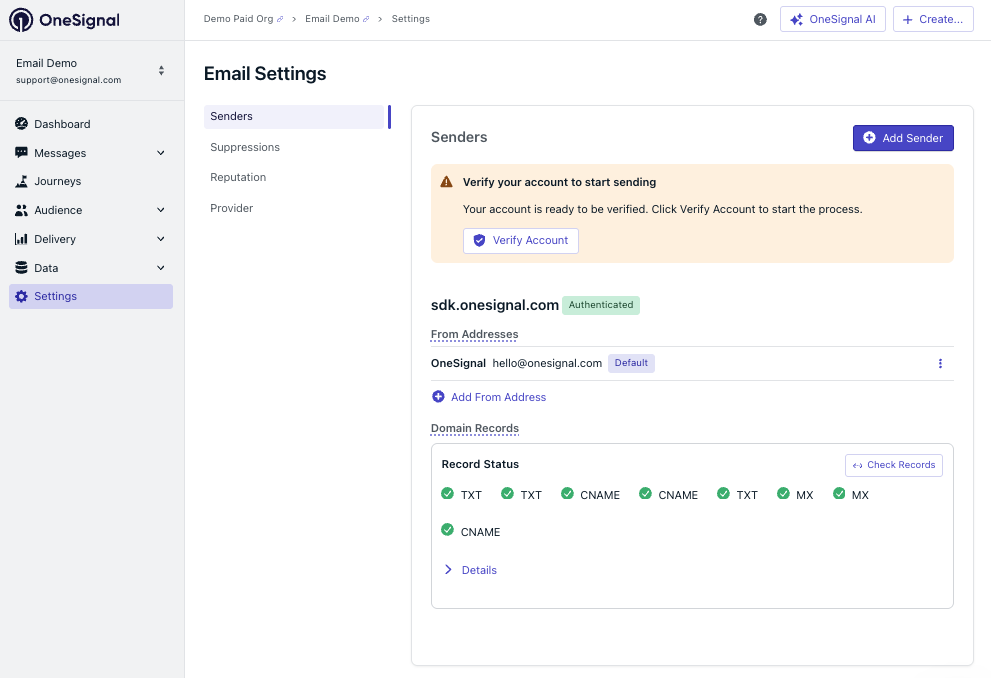
Task: Click the link icon beside Demo Paid Org
Action: coord(280,20)
